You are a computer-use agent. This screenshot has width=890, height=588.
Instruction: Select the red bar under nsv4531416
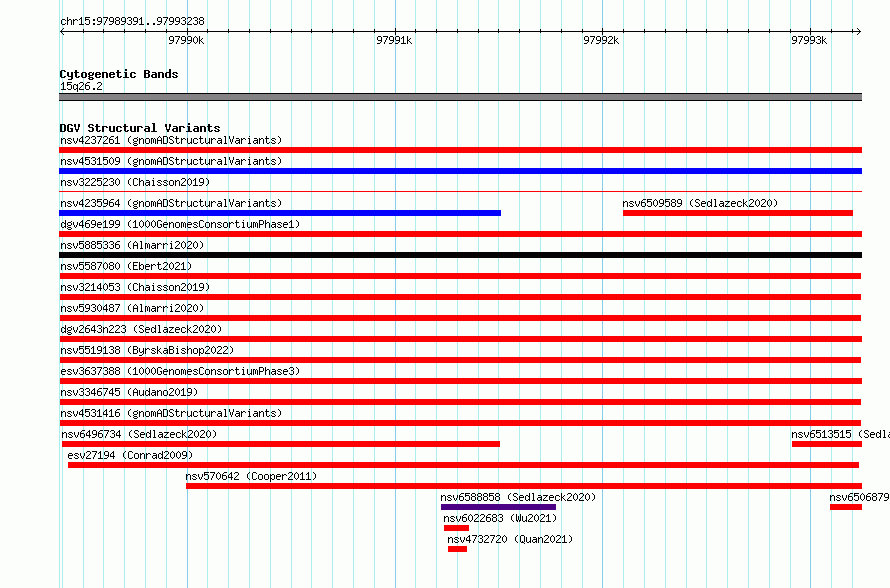click(x=460, y=423)
